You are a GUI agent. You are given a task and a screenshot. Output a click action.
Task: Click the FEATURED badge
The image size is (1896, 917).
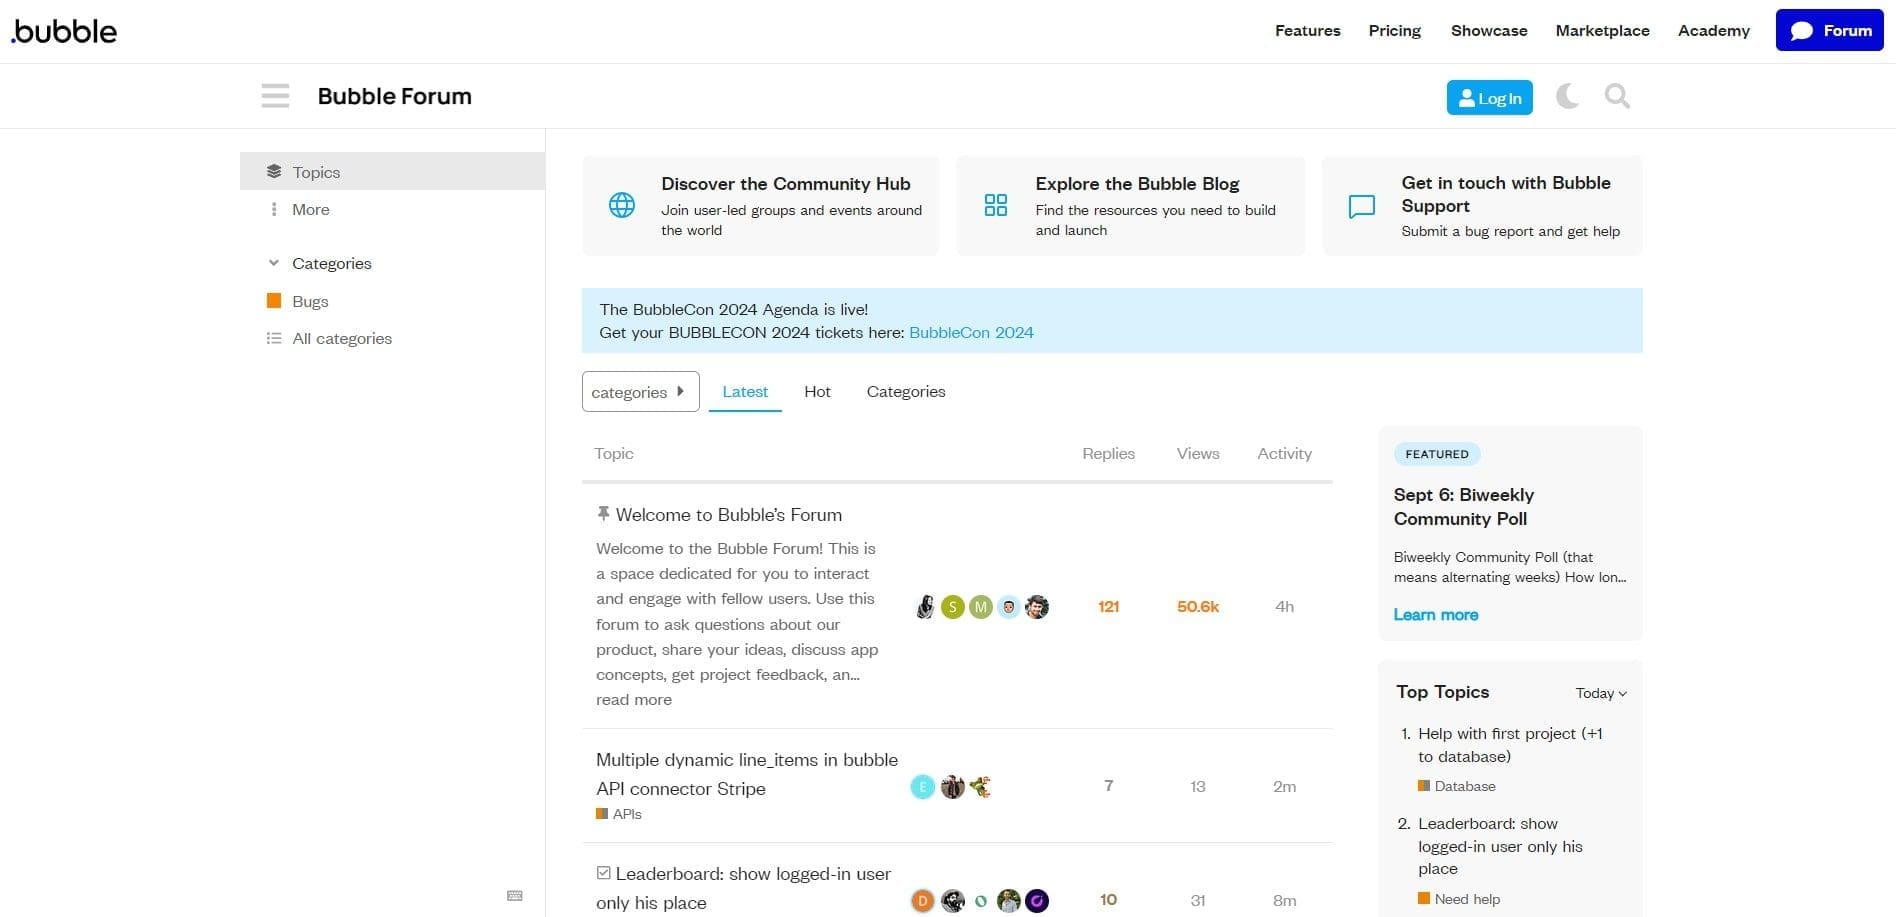[x=1437, y=454]
